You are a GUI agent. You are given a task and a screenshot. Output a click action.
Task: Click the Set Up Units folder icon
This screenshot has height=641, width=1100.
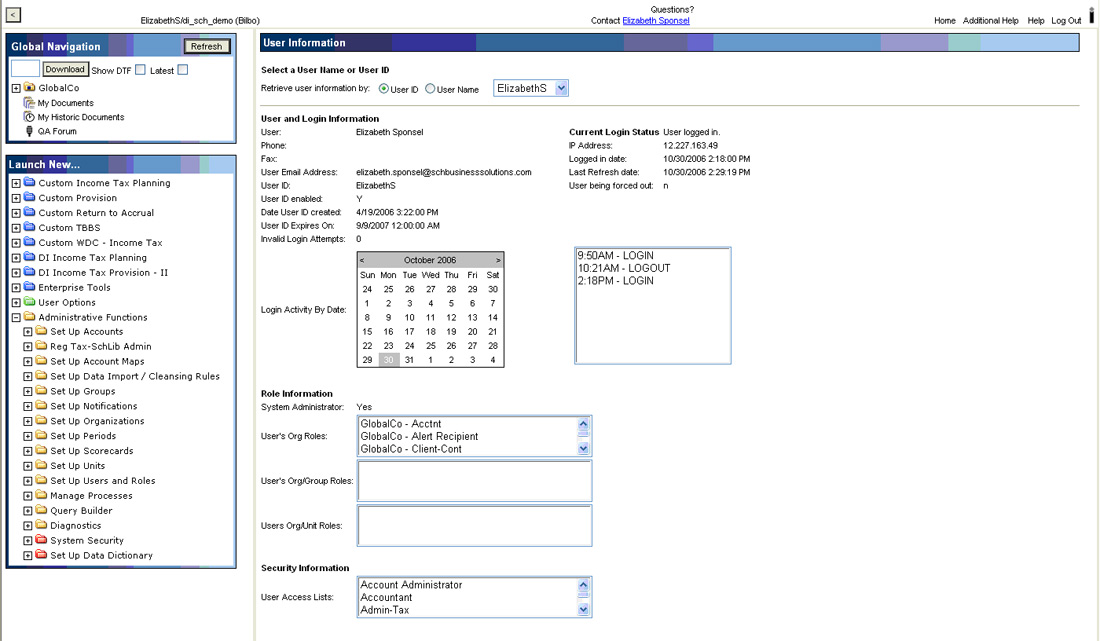click(41, 465)
